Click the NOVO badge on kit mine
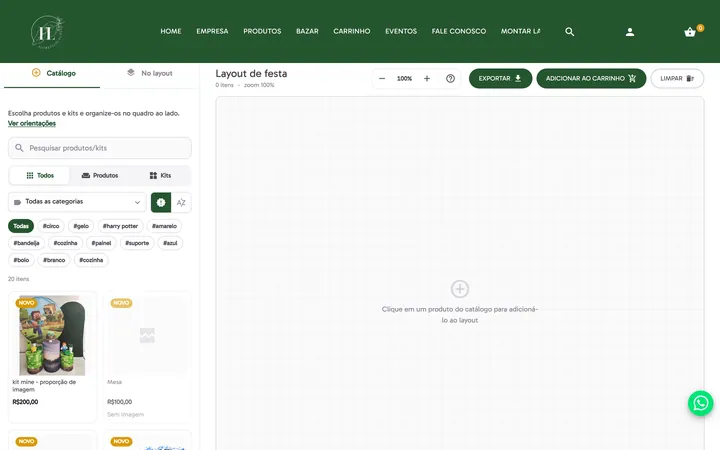Image resolution: width=720 pixels, height=450 pixels. pos(27,303)
